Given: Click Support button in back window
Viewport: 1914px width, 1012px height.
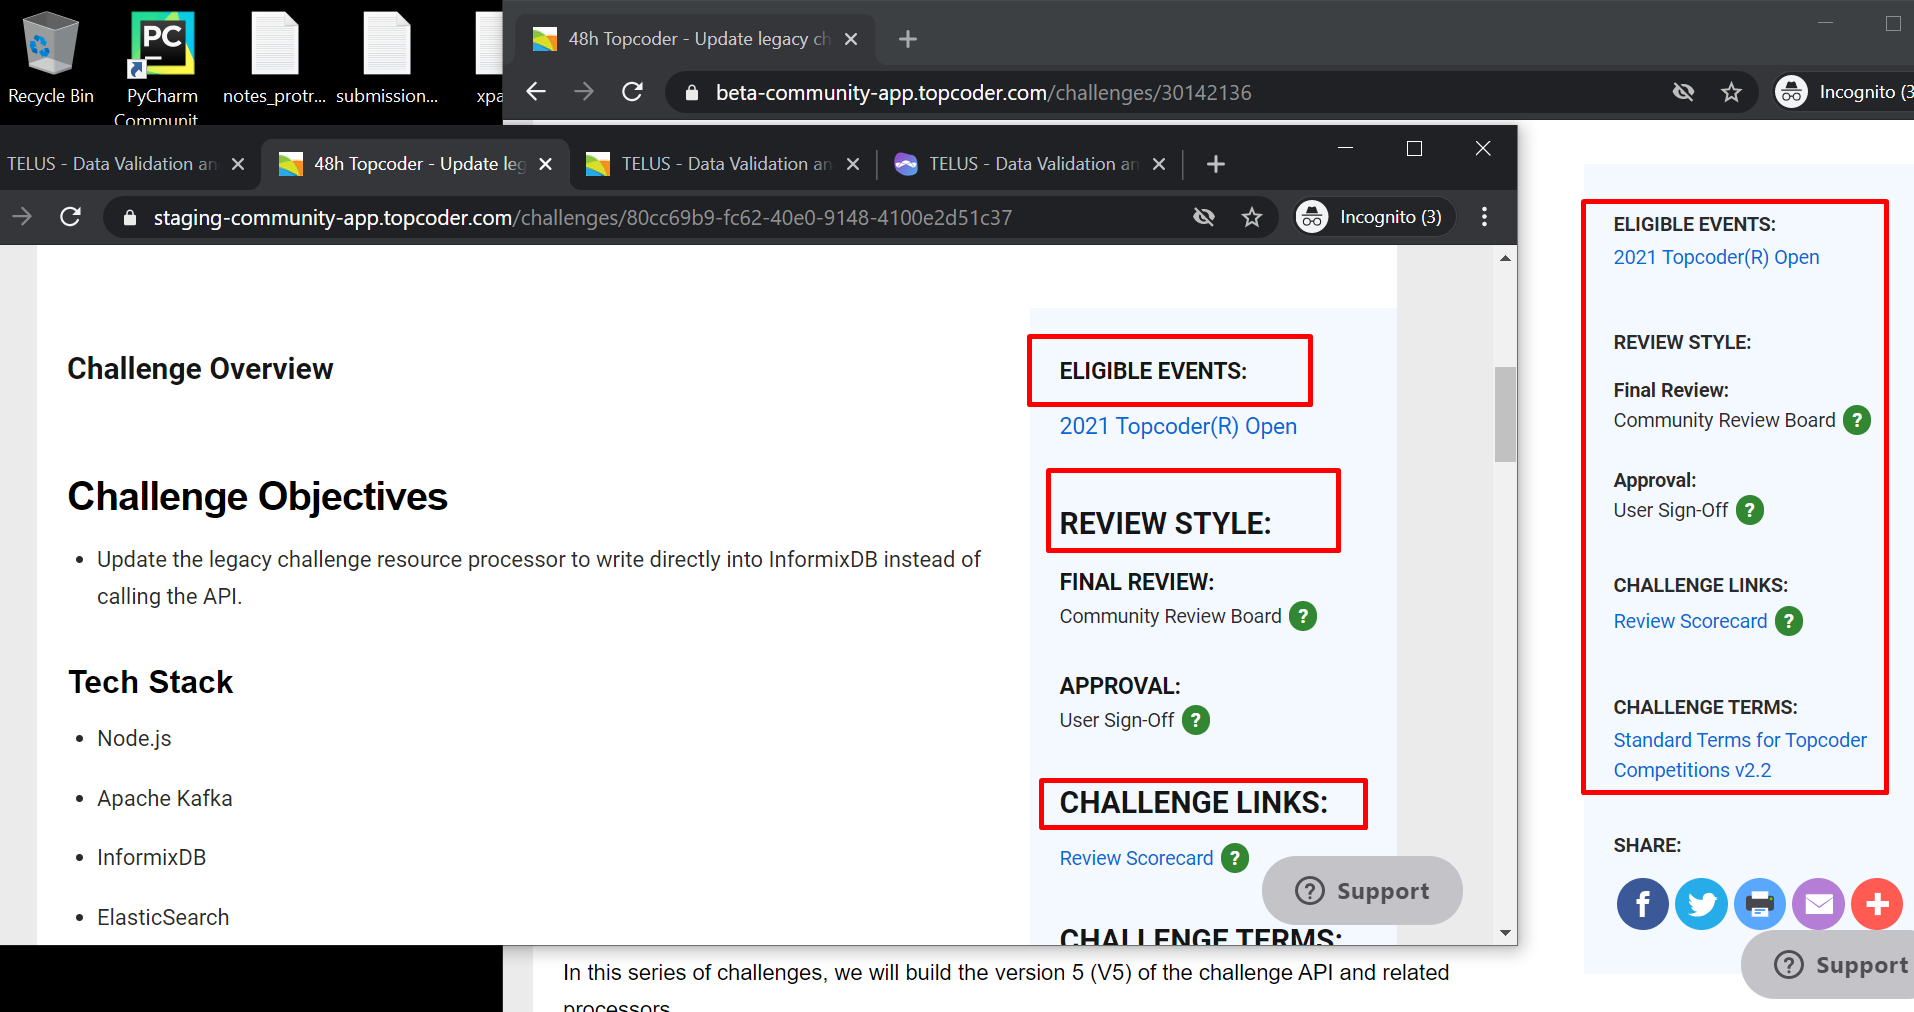Looking at the screenshot, I should [1830, 964].
